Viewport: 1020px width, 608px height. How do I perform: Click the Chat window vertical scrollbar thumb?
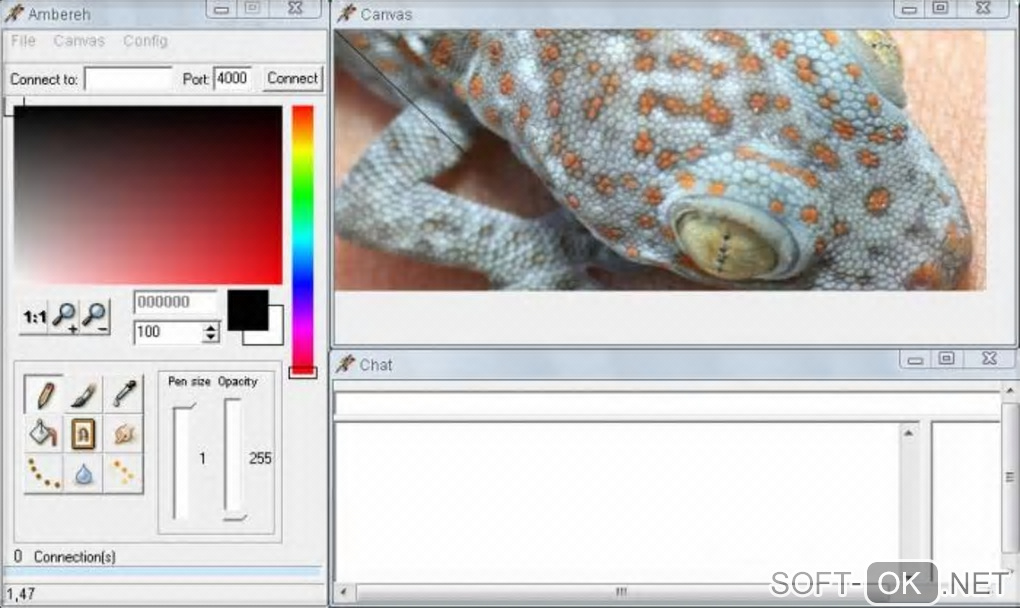pos(1010,477)
